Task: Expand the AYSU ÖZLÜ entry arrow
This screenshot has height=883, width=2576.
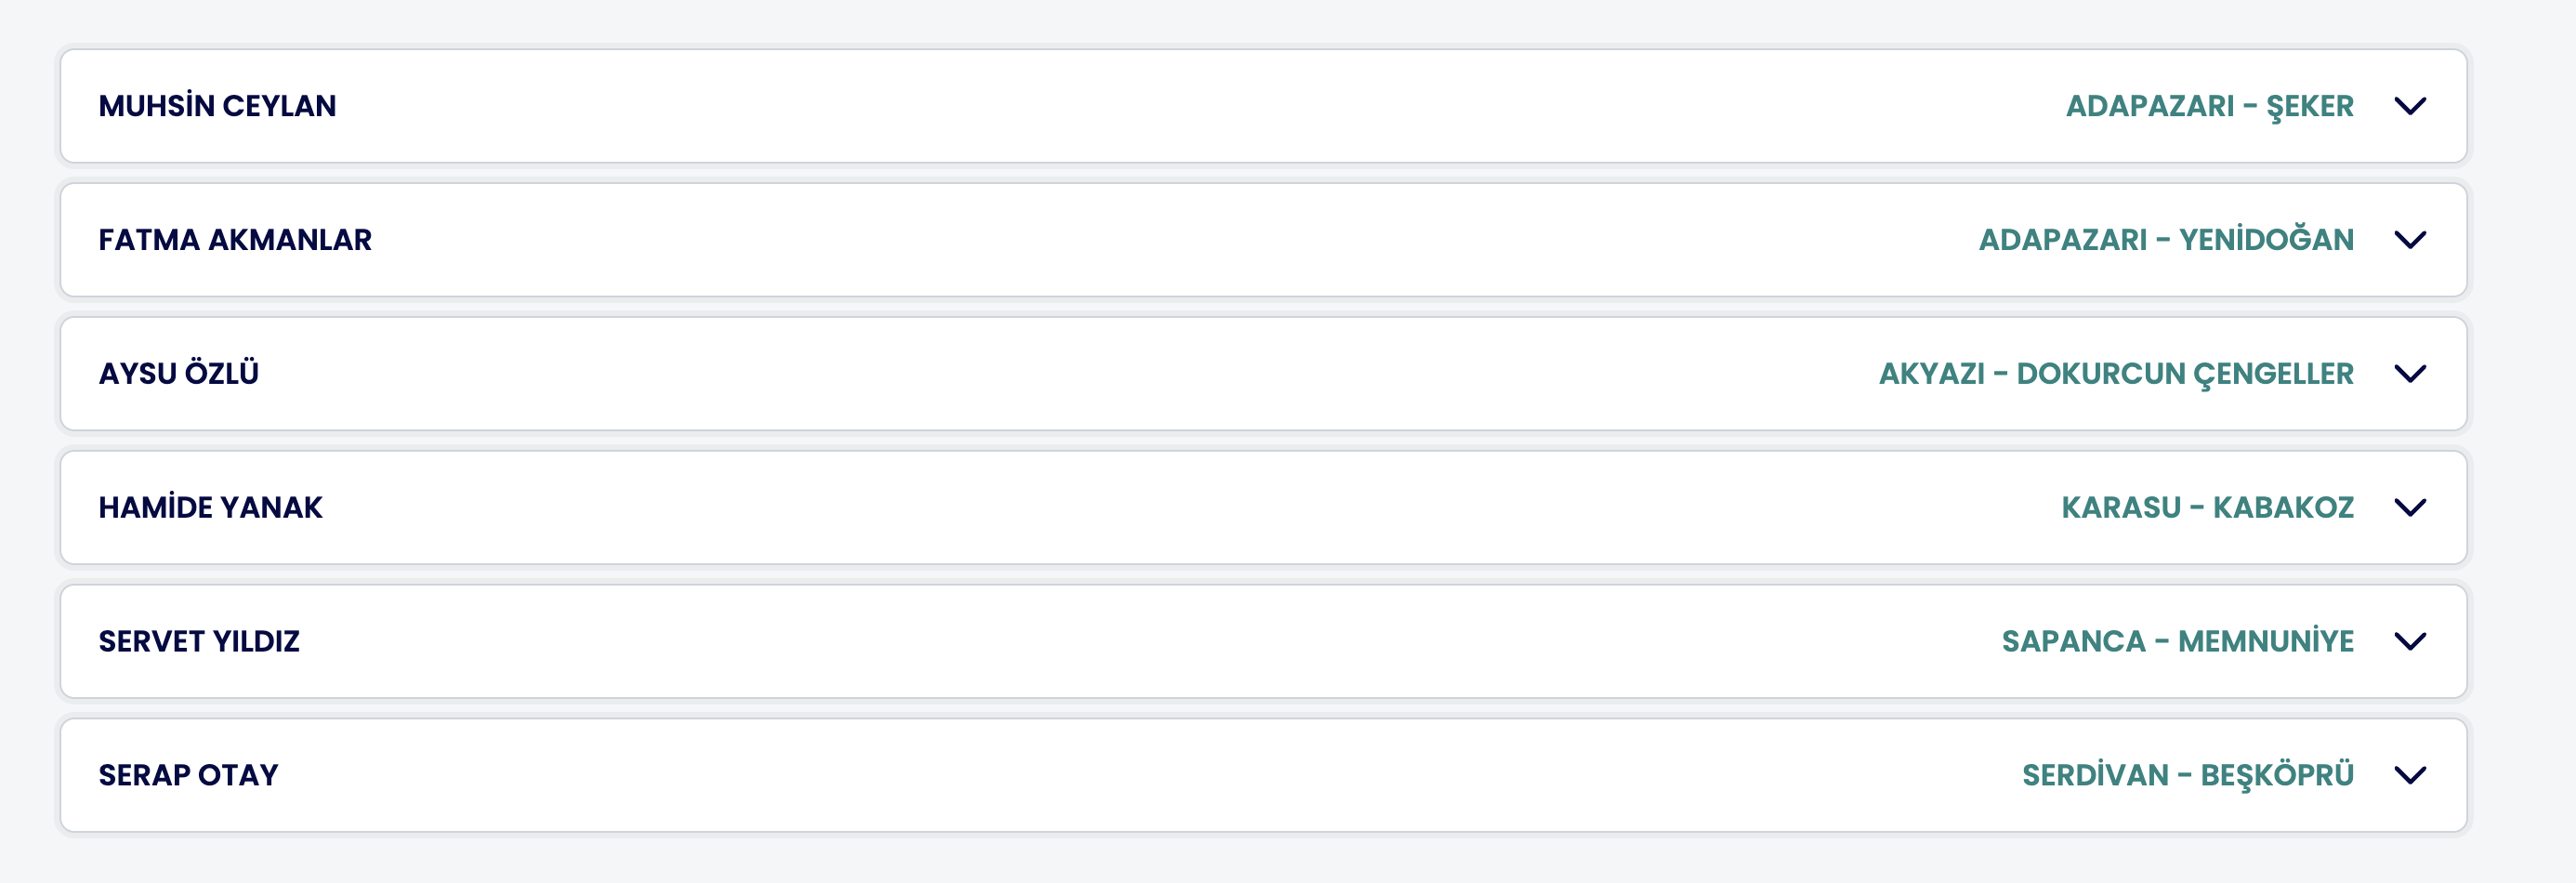Action: (x=2410, y=374)
